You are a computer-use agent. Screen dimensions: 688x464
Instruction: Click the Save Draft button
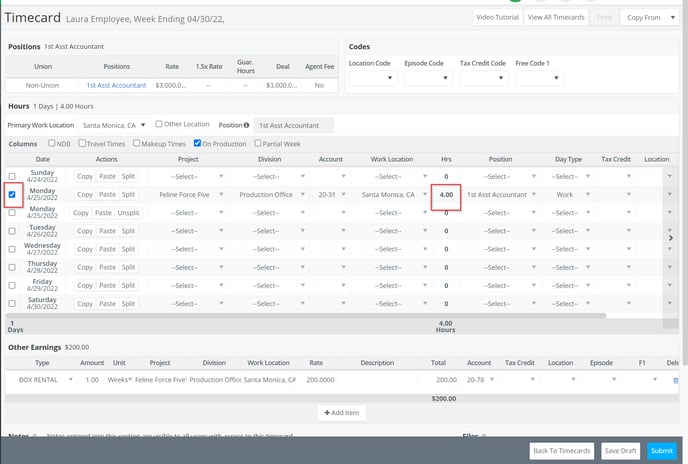click(x=620, y=451)
